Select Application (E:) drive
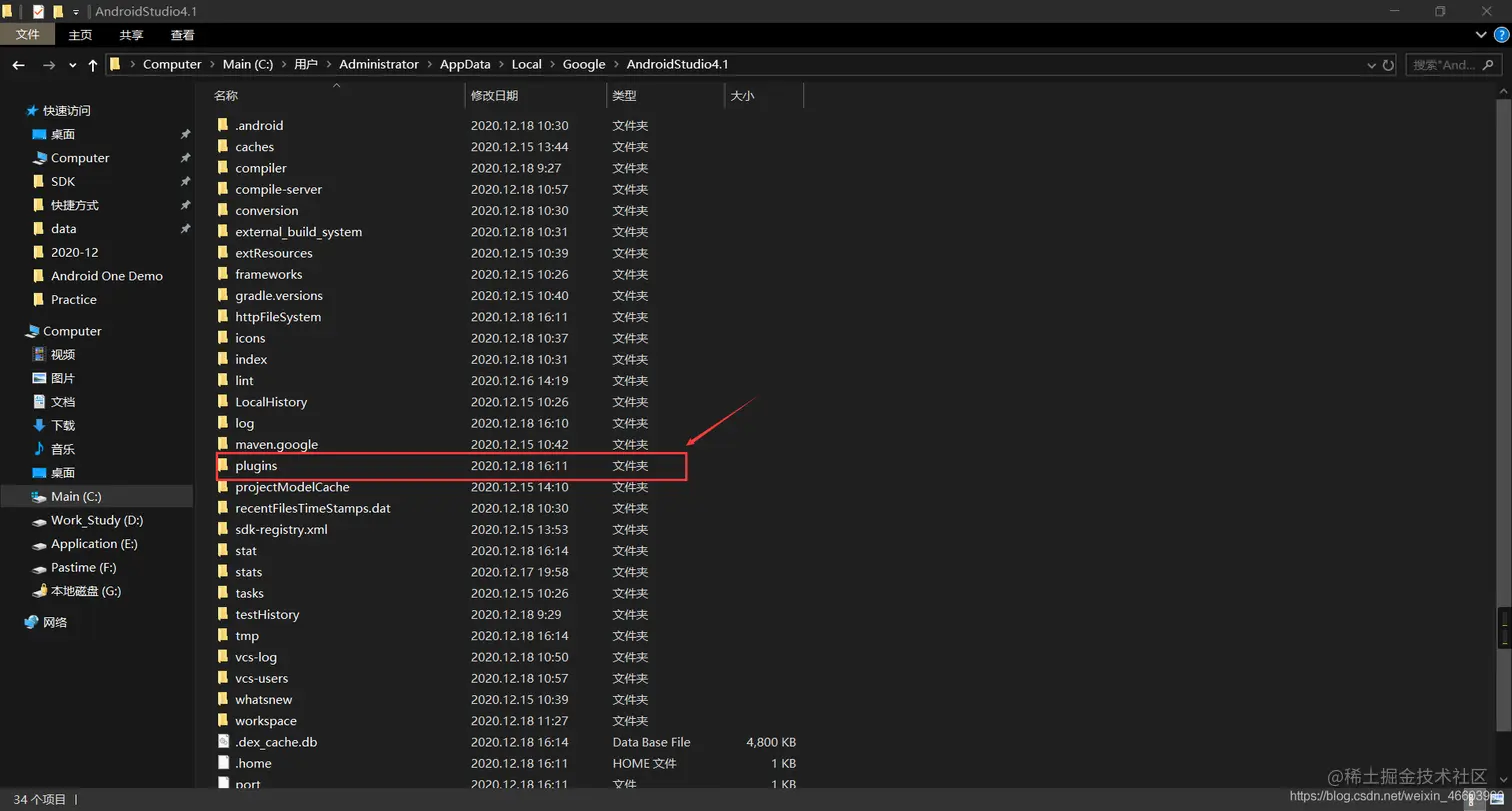Screen dimensions: 1512x811 click(94, 544)
